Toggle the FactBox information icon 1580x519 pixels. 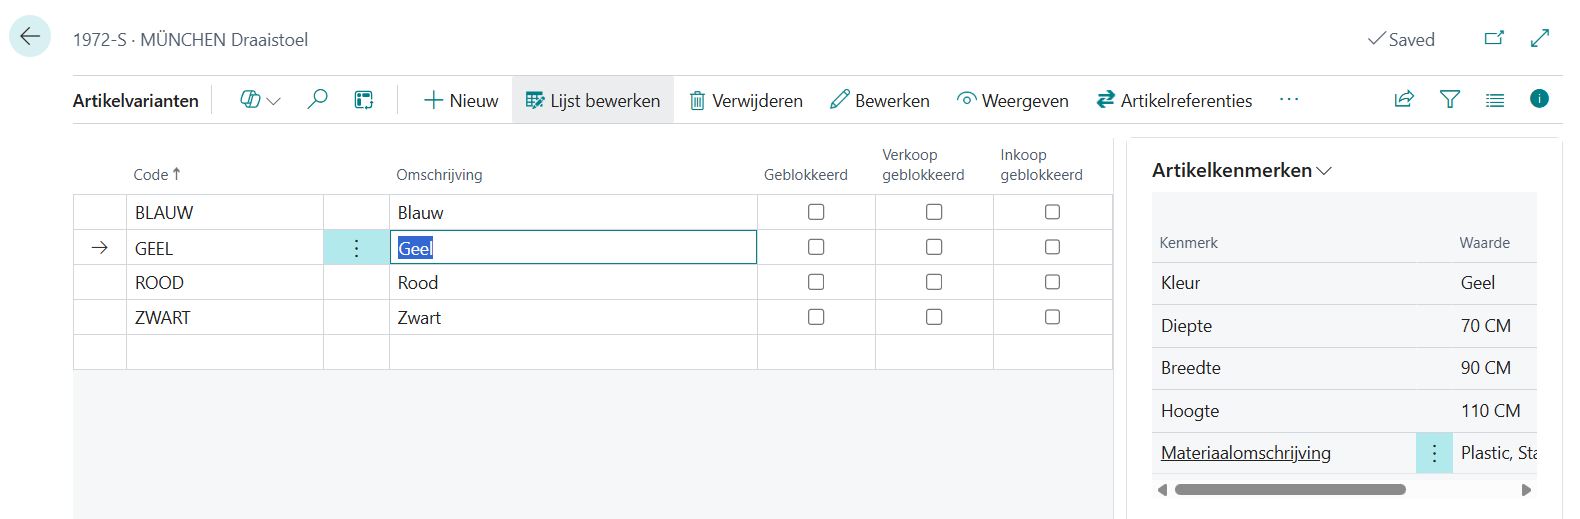point(1540,98)
